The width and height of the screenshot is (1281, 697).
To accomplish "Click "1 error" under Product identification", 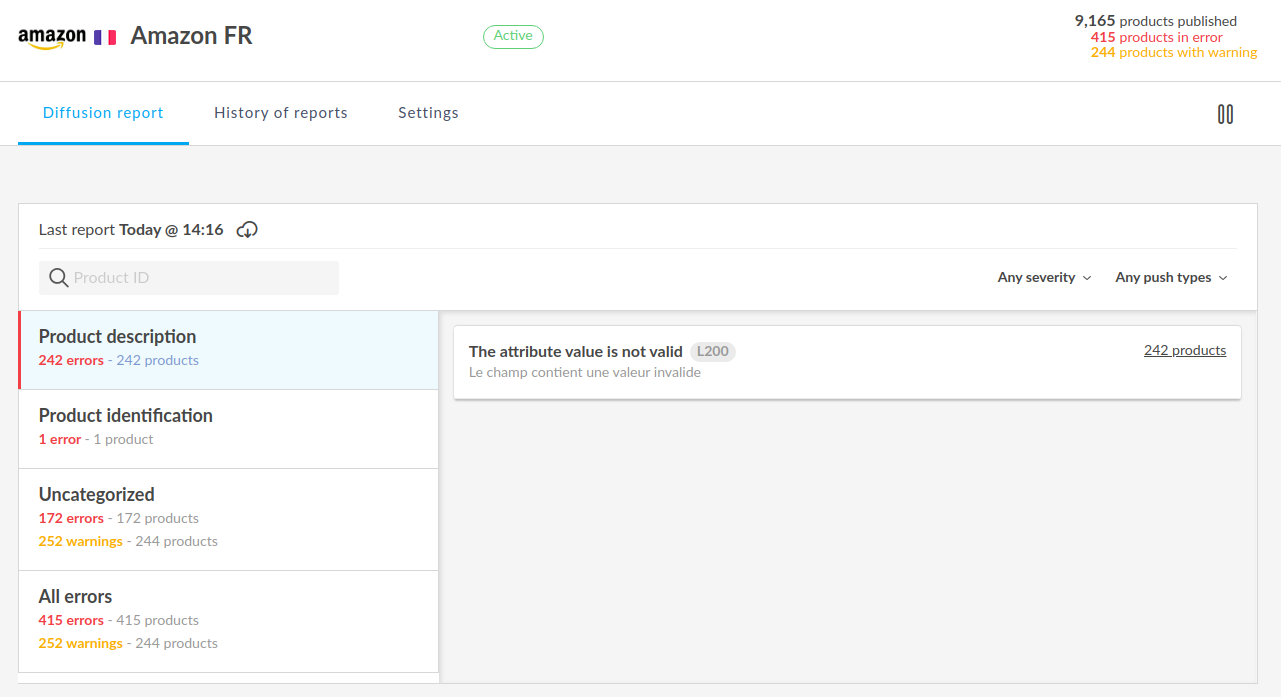I will click(60, 440).
